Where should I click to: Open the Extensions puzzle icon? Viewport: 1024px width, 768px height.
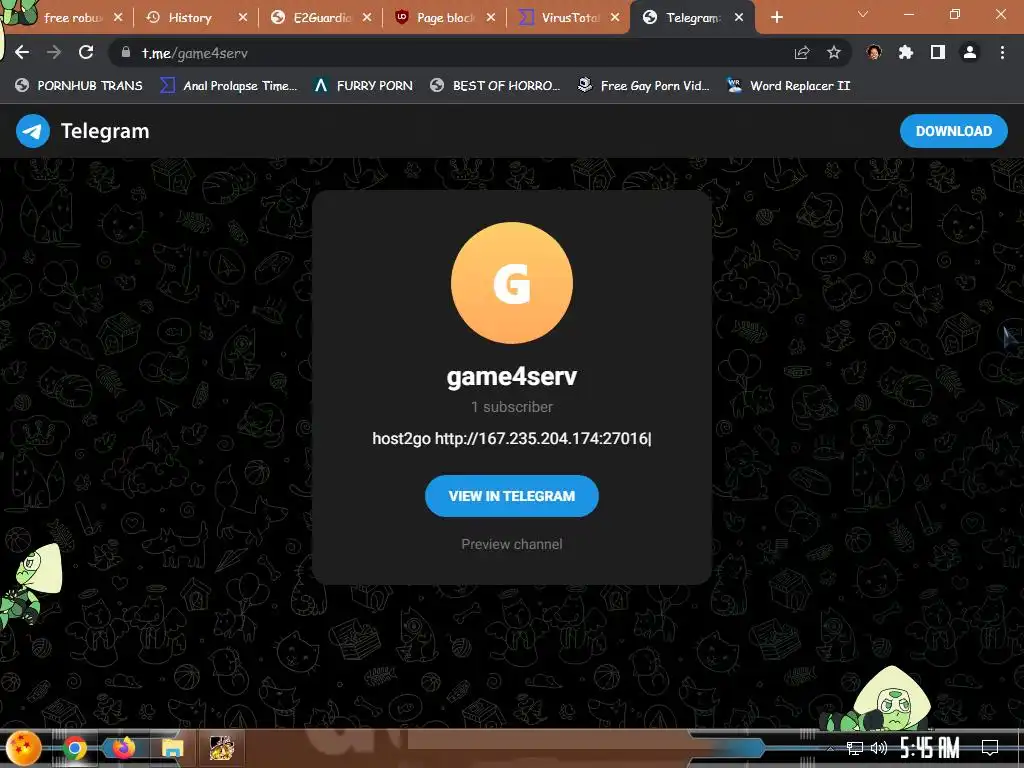(x=906, y=52)
